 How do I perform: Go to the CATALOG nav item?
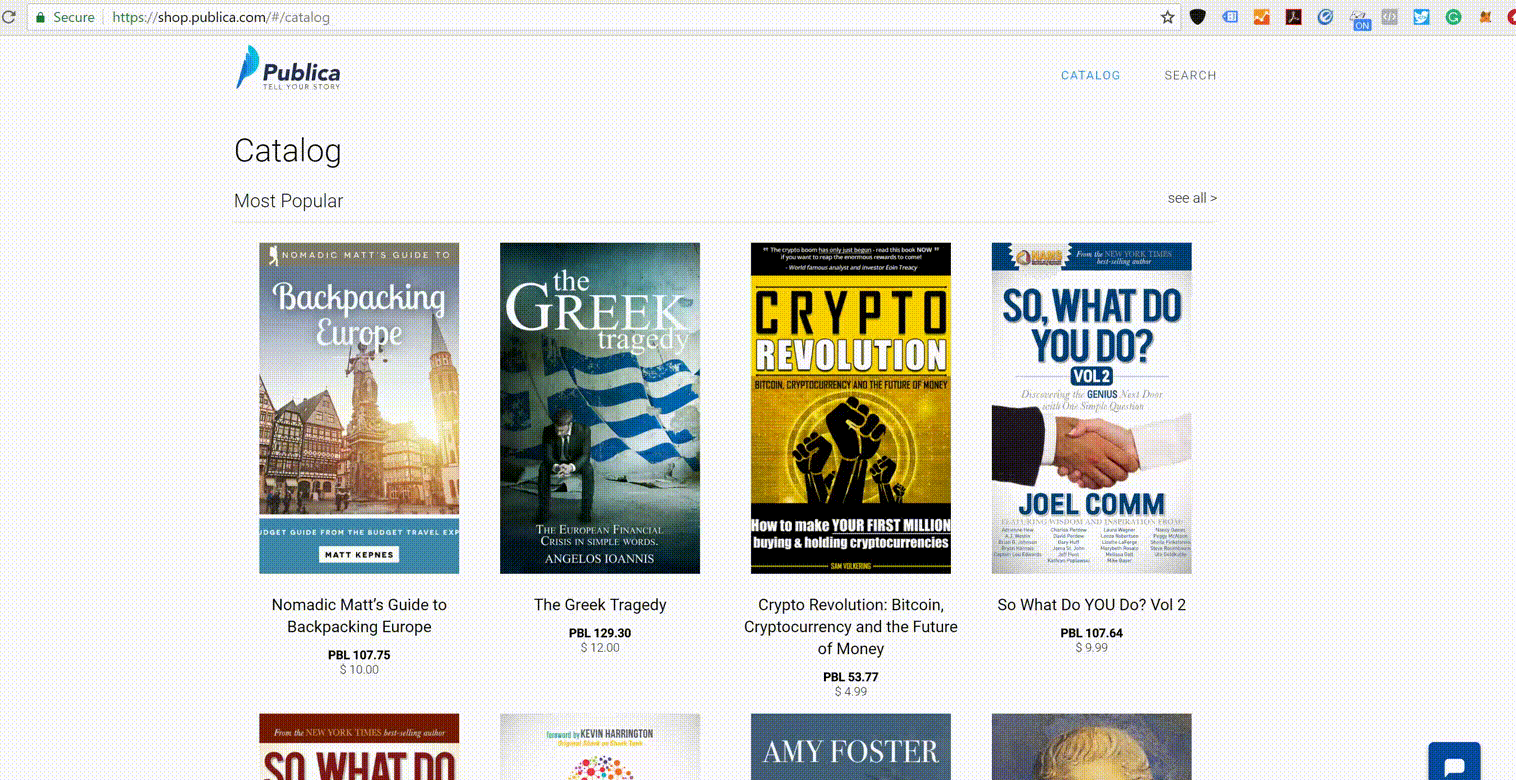(1090, 75)
